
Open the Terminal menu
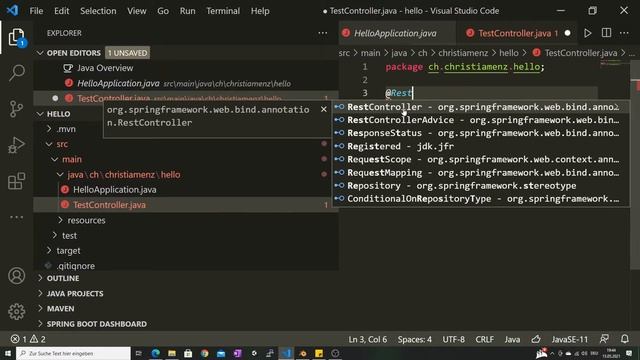[x=223, y=11]
